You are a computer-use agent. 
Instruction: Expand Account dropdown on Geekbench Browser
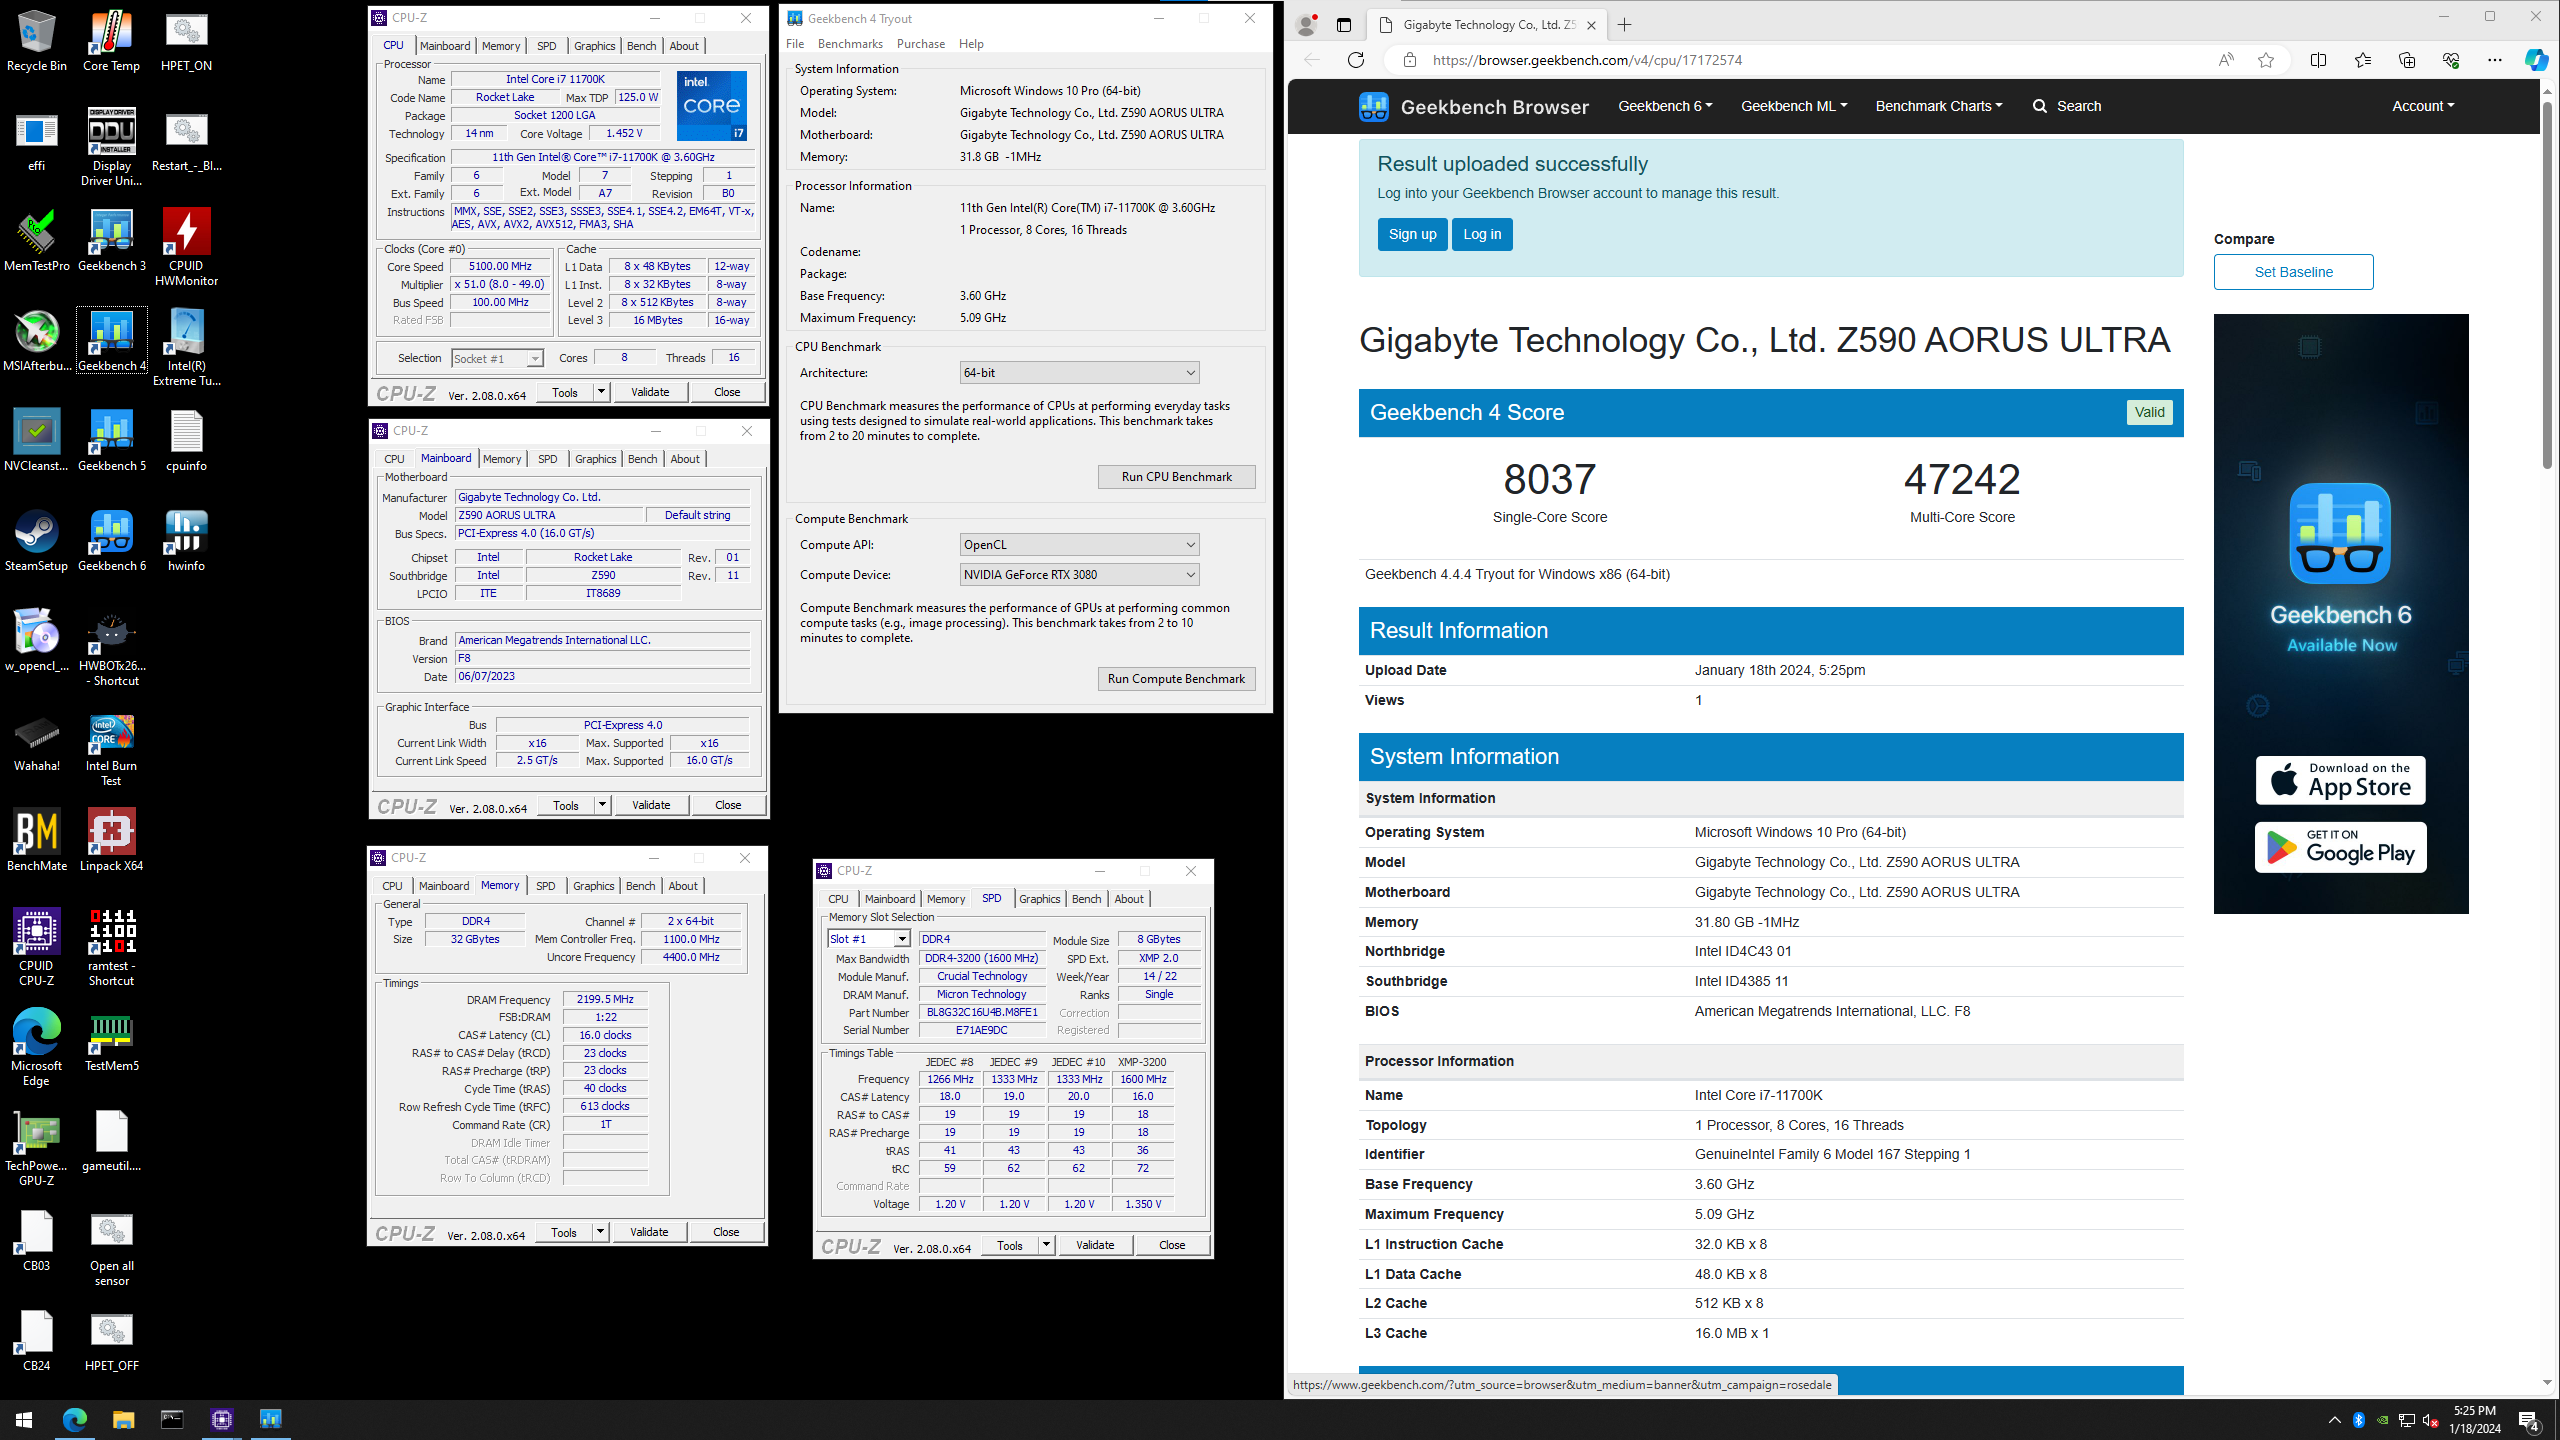pyautogui.click(x=2423, y=106)
